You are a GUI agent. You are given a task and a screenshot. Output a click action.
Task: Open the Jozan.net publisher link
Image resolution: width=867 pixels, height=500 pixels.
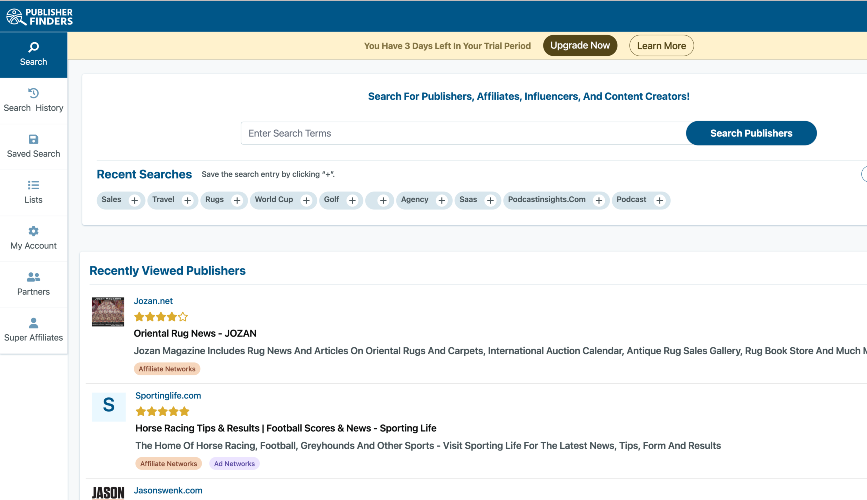coord(153,301)
